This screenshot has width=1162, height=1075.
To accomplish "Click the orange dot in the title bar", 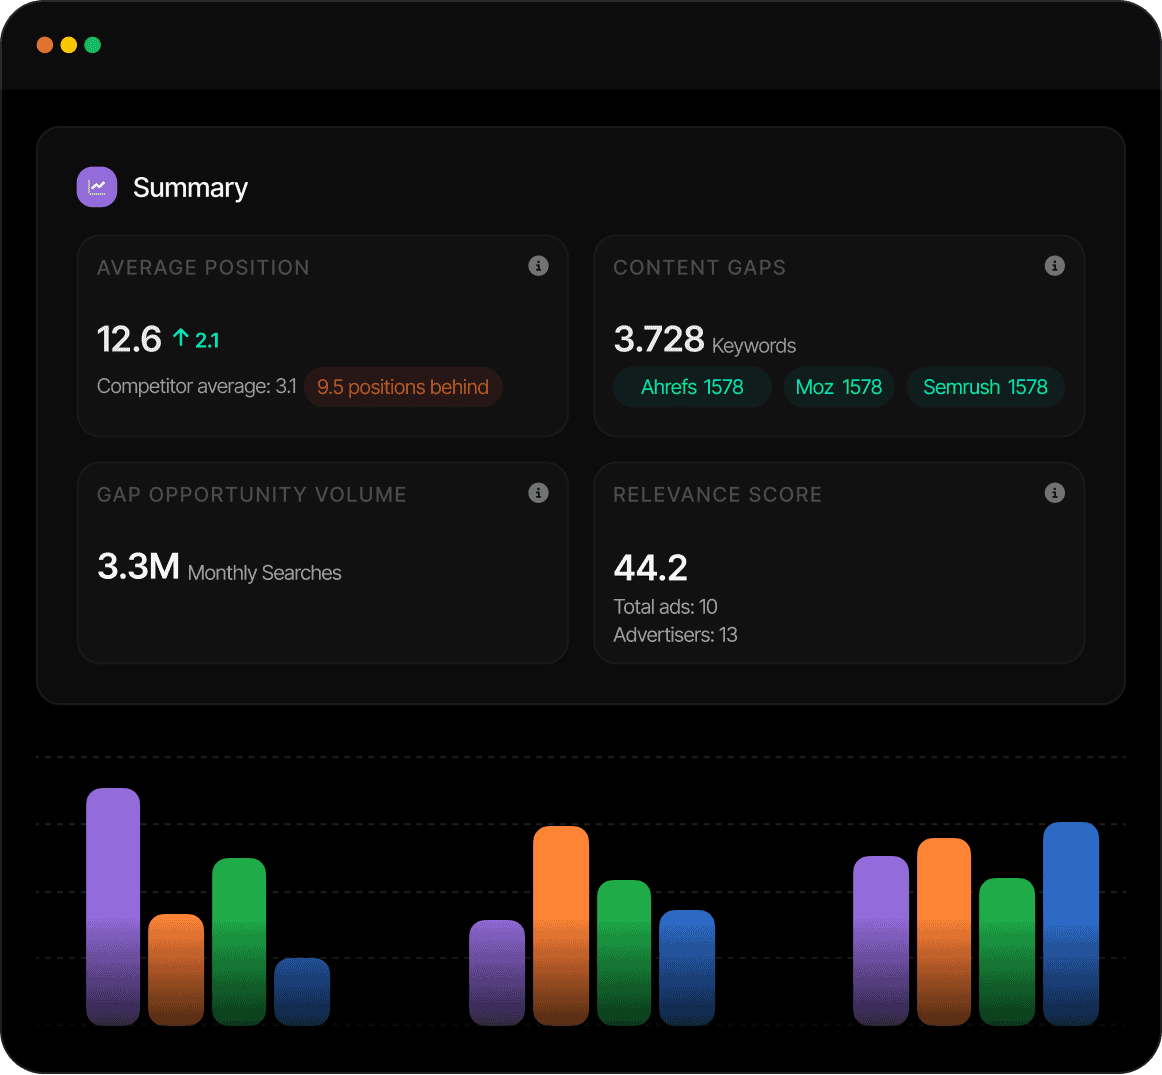I will coord(44,44).
